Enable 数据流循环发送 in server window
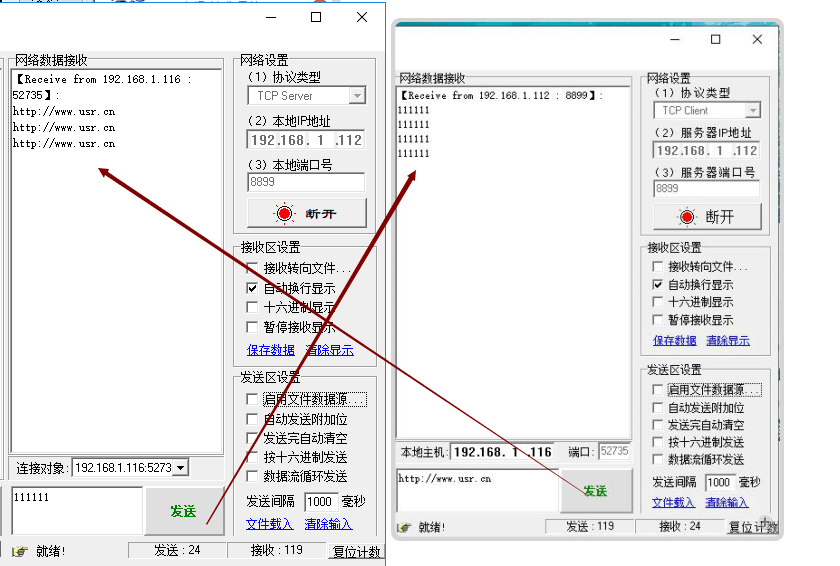Image resolution: width=840 pixels, height=566 pixels. click(253, 476)
